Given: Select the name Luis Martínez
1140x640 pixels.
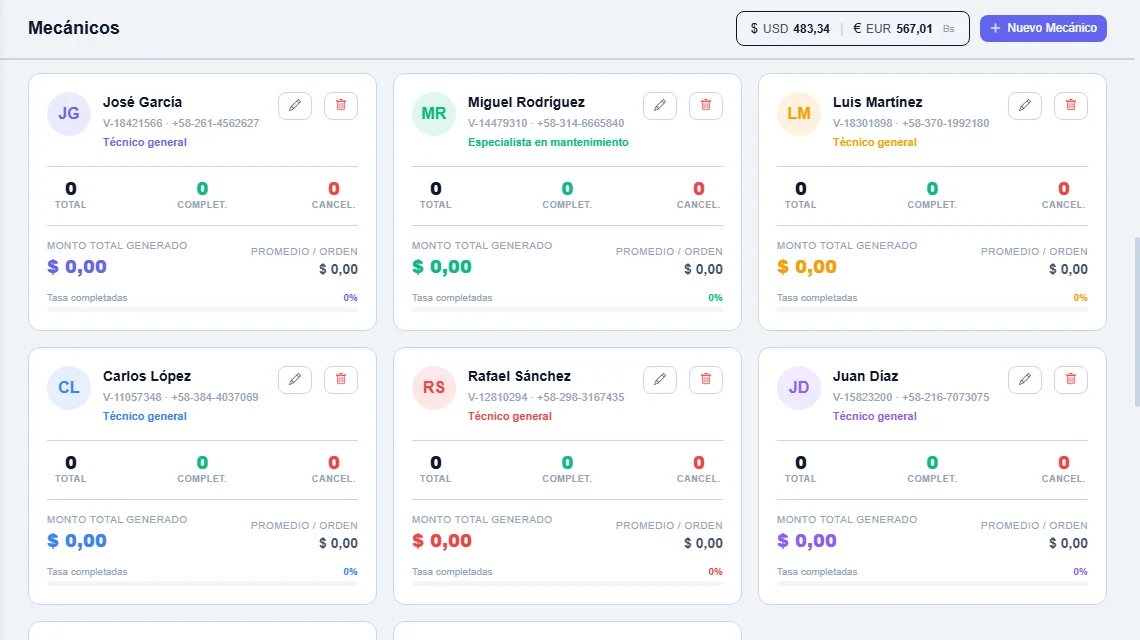Looking at the screenshot, I should tap(878, 103).
